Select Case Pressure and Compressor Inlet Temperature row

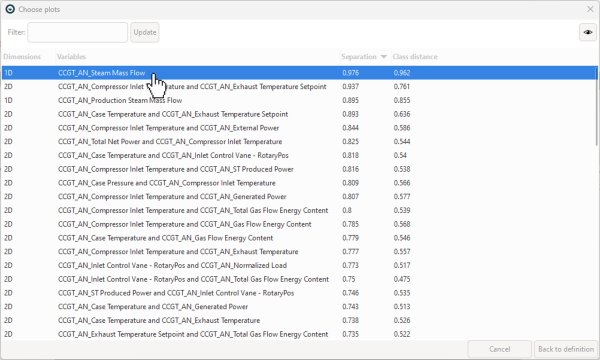[299, 183]
